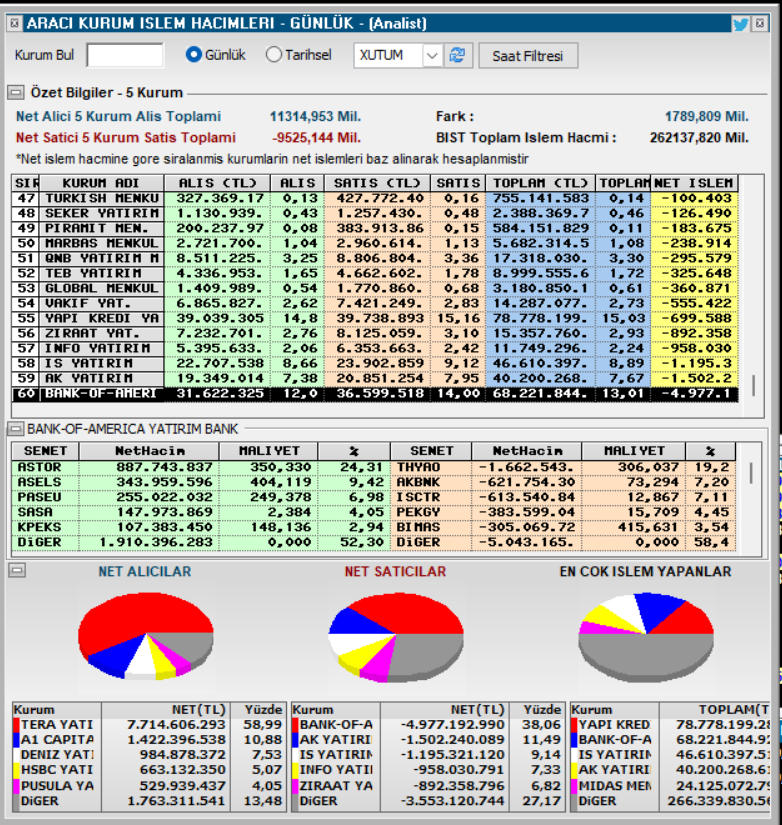Select the PIRAMIT MEN. row

point(375,228)
